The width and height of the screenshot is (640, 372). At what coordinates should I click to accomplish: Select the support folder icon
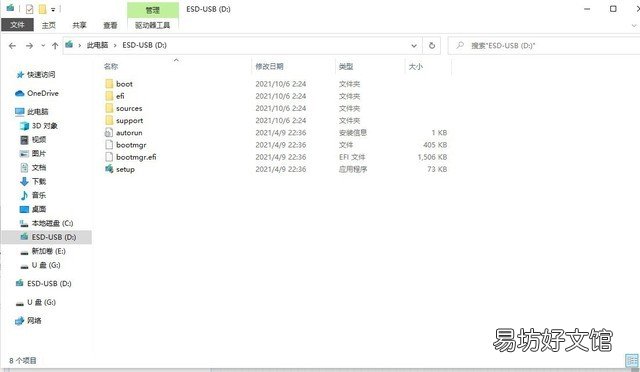pos(109,120)
